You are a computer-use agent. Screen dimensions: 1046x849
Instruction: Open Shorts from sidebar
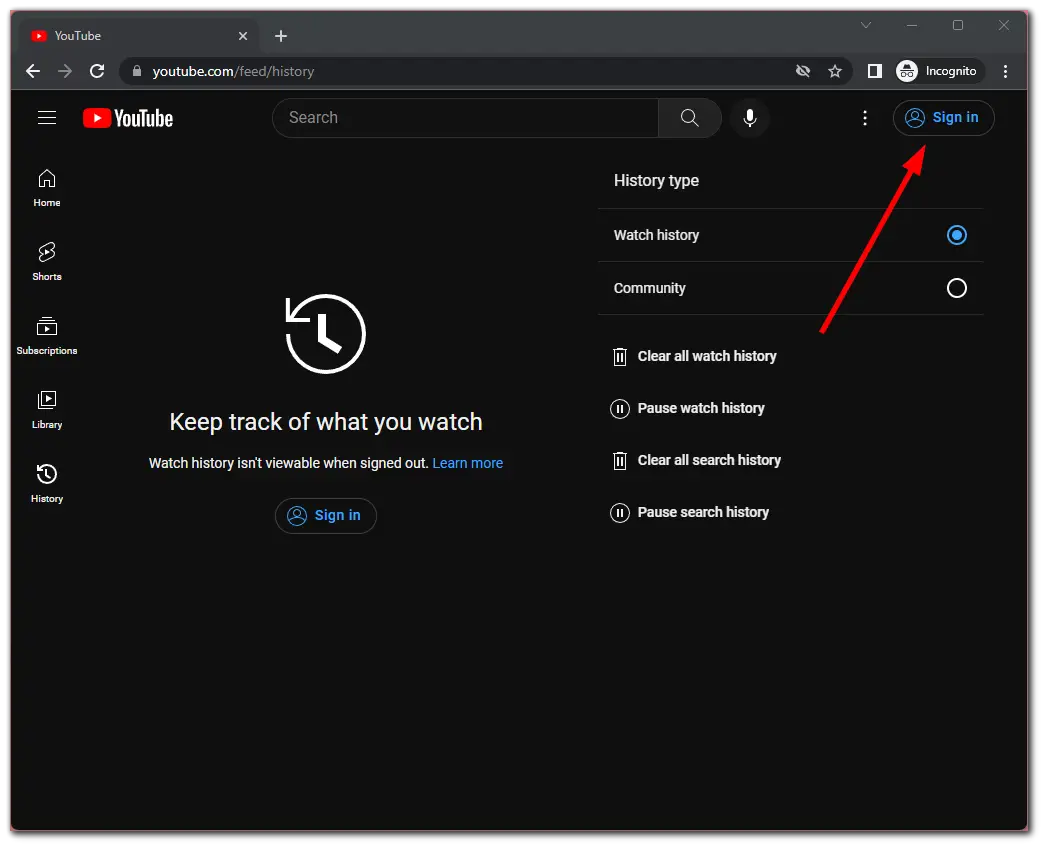coord(47,261)
